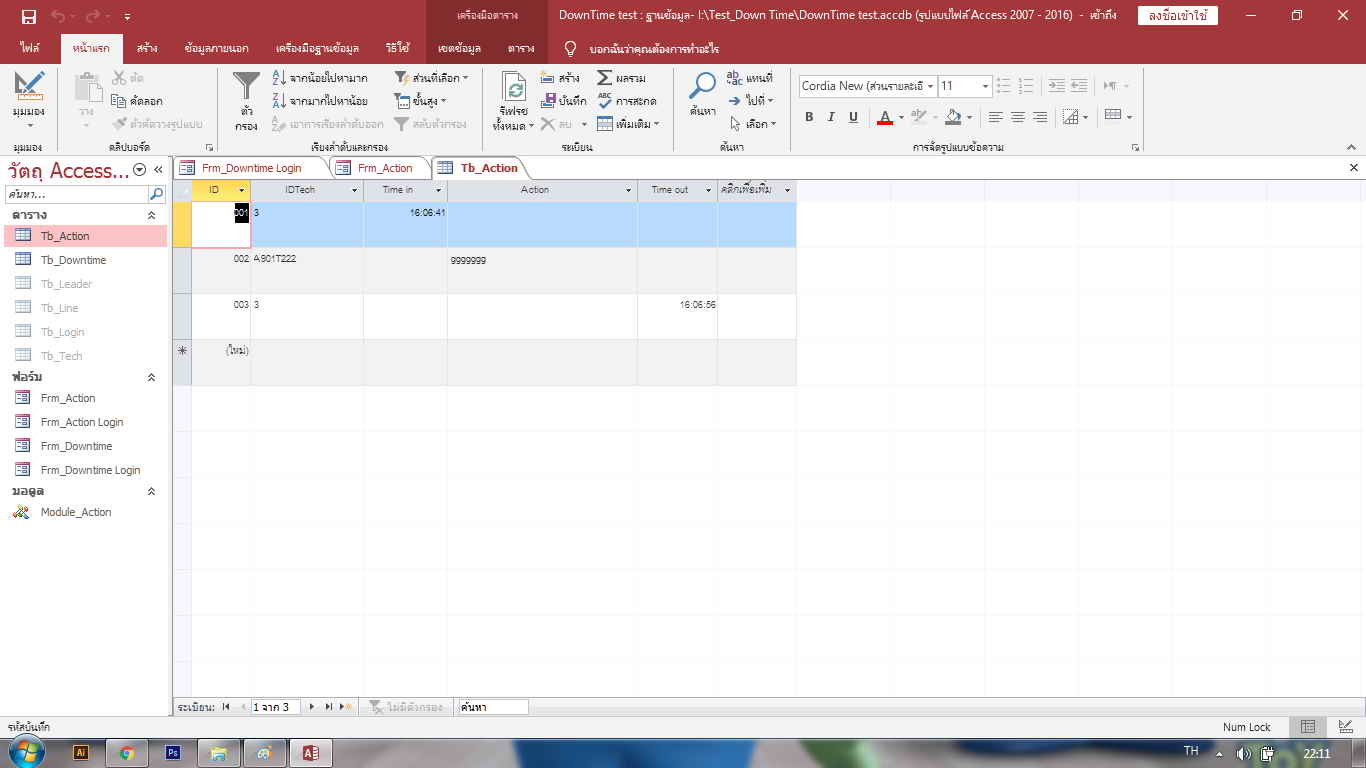Click Totals sigma (ผลรวม) icon
This screenshot has height=768, width=1366.
[605, 78]
